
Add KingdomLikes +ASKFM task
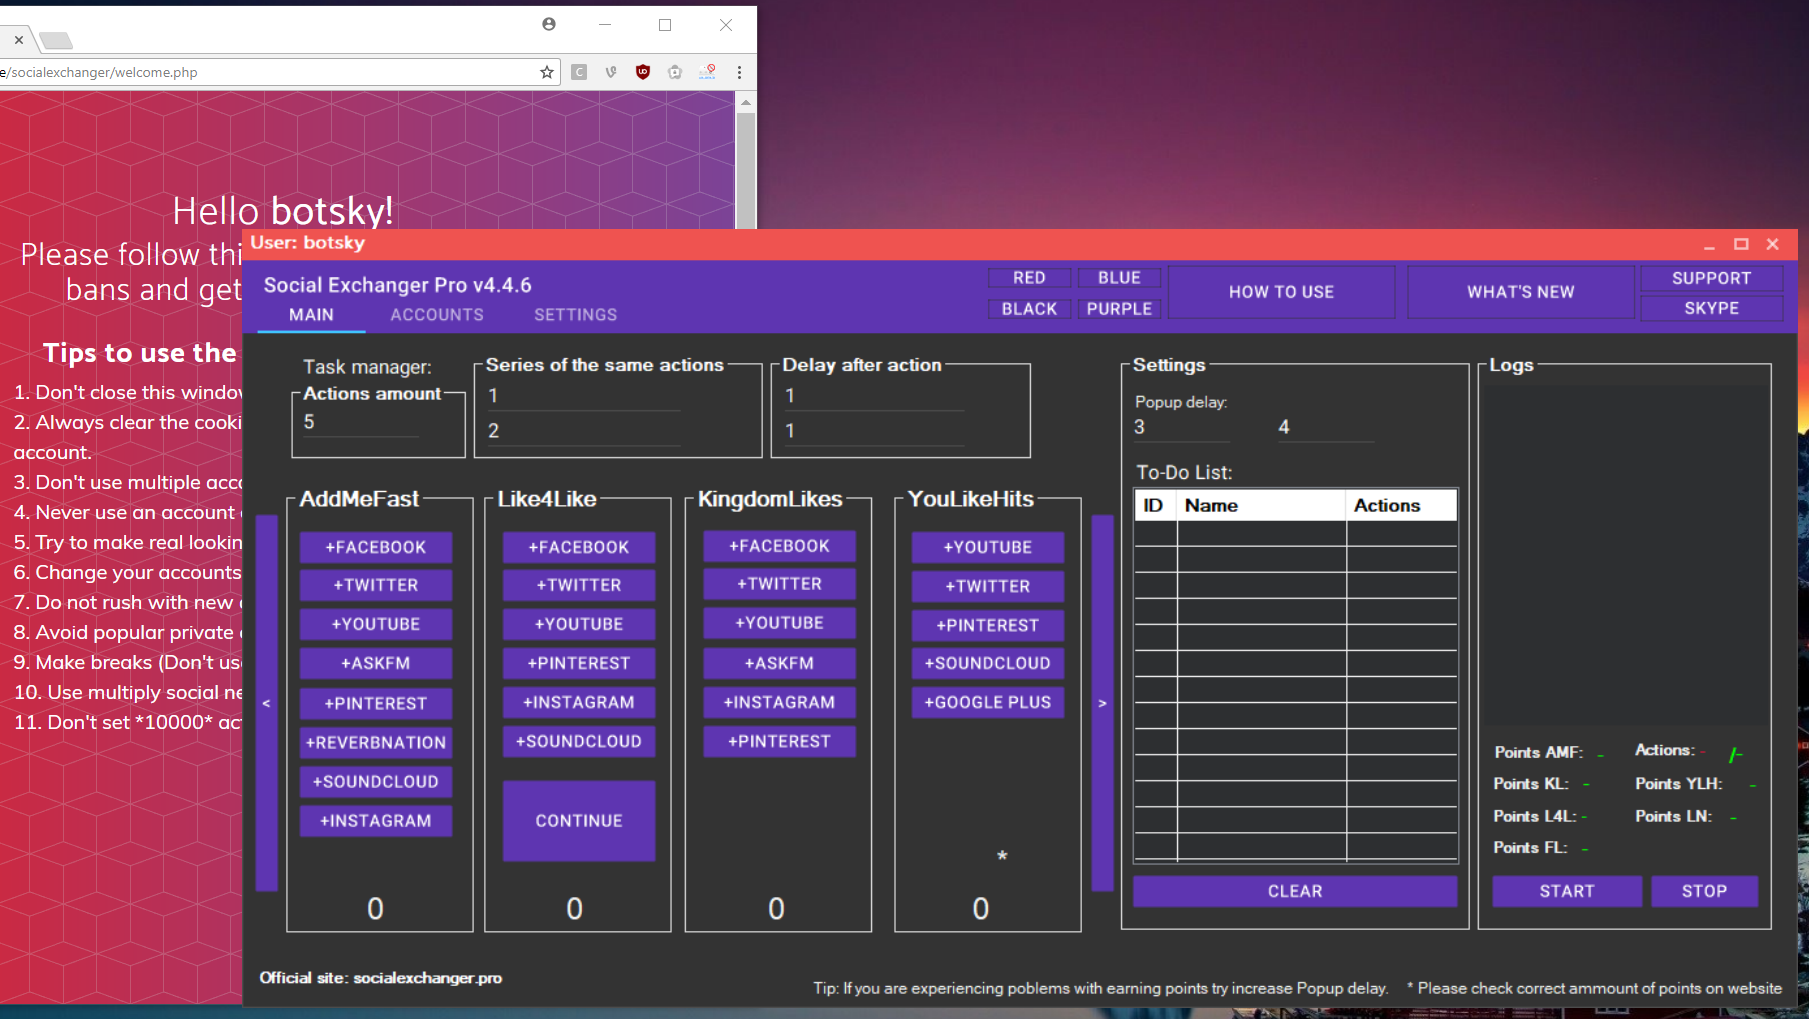(780, 663)
